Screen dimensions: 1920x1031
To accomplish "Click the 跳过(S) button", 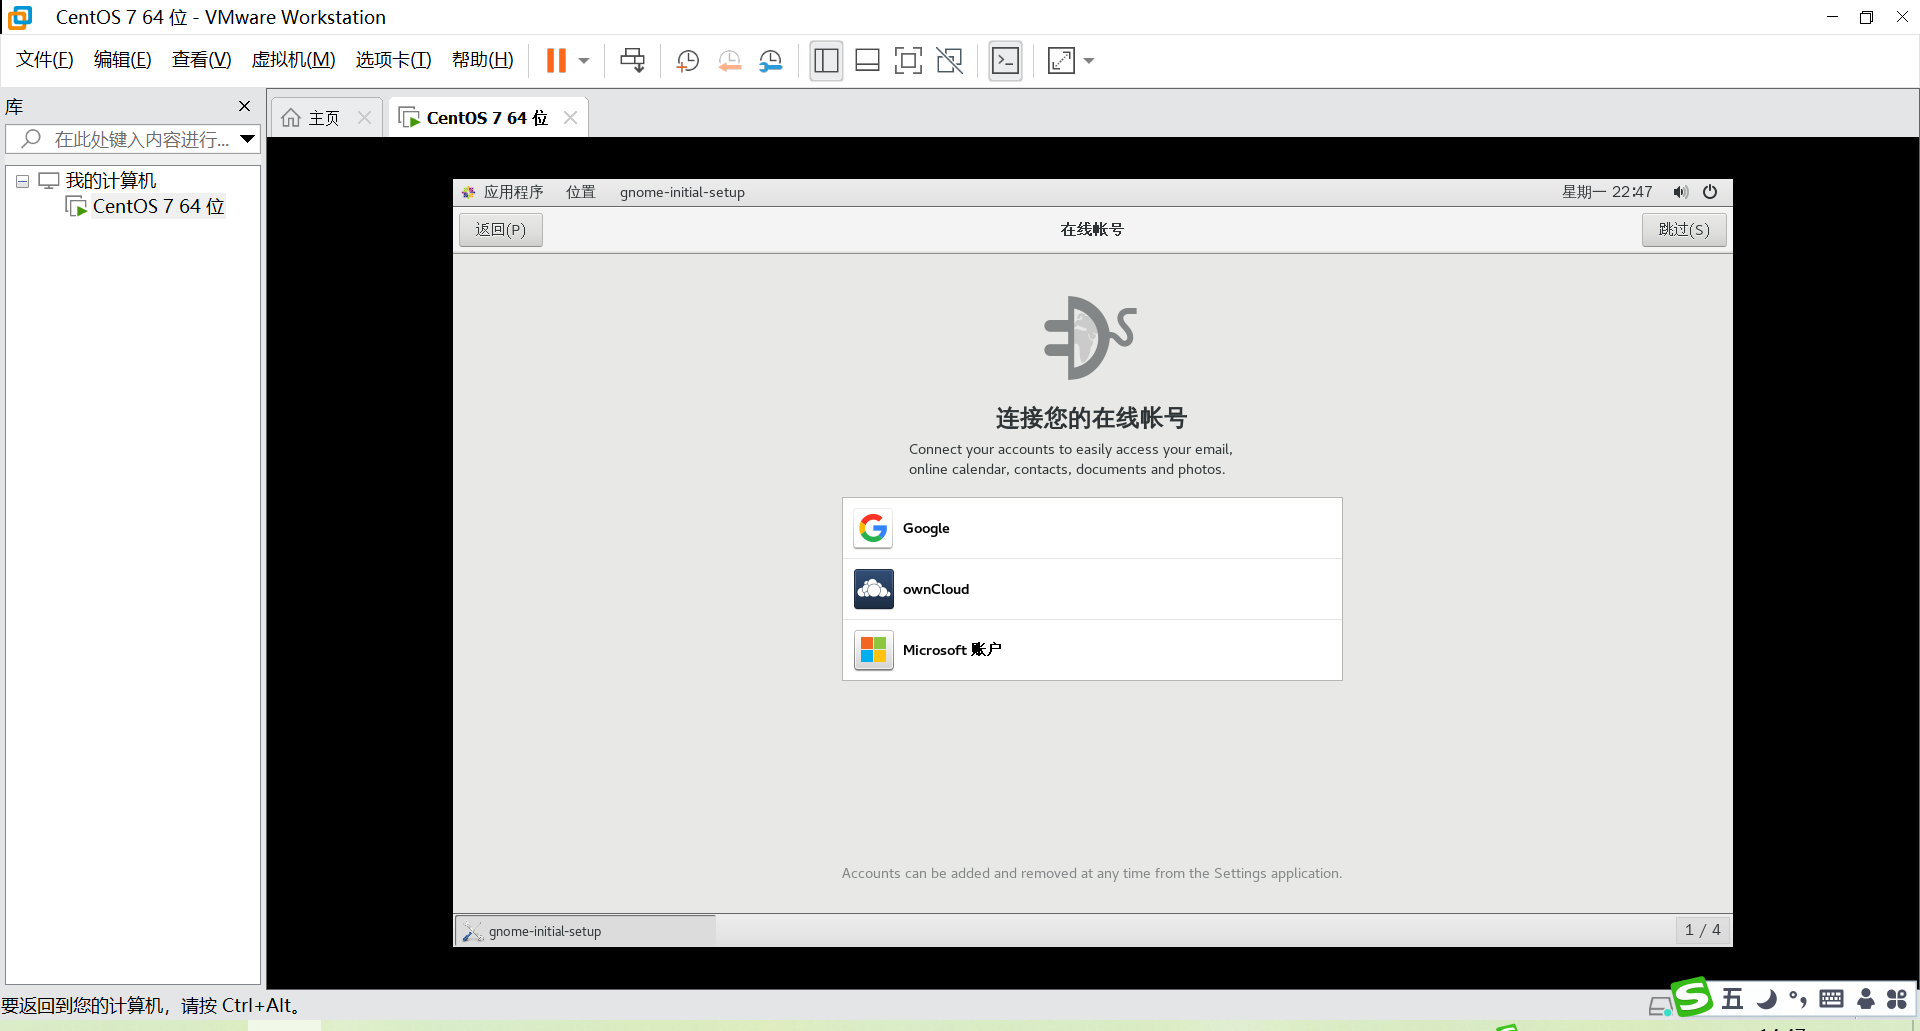I will point(1684,230).
